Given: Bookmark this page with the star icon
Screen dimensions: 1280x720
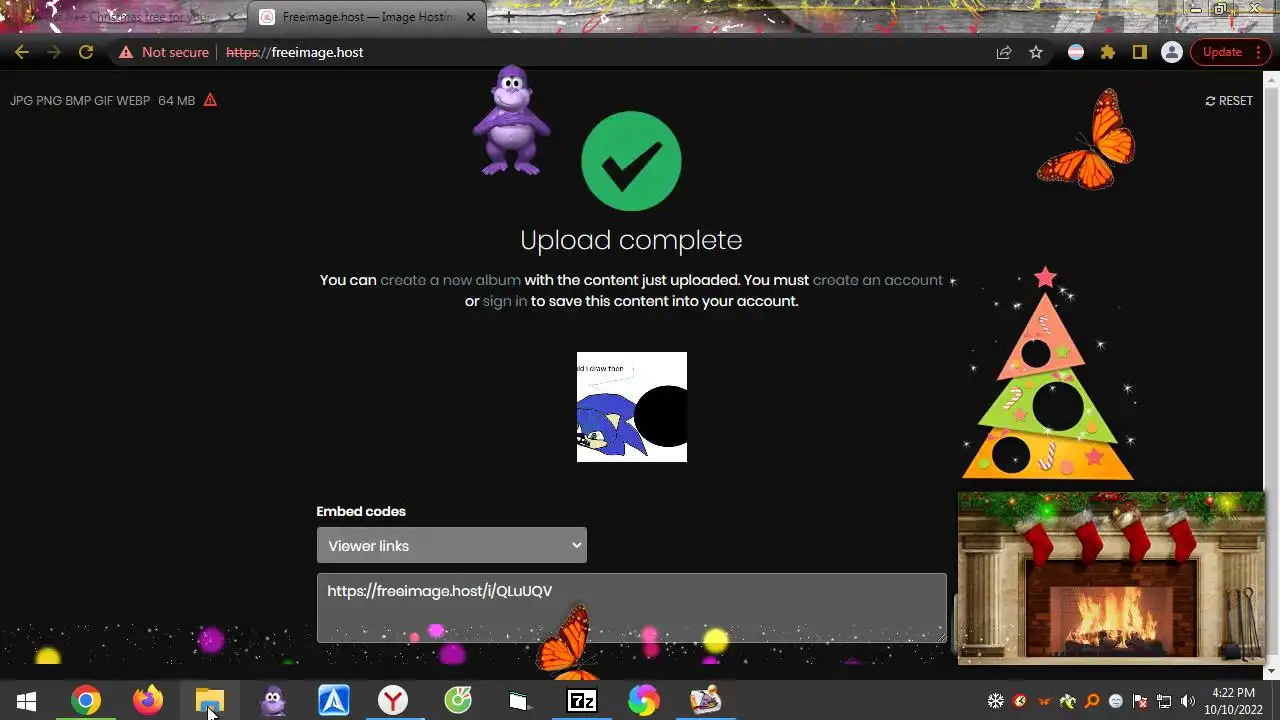Looking at the screenshot, I should pyautogui.click(x=1036, y=52).
